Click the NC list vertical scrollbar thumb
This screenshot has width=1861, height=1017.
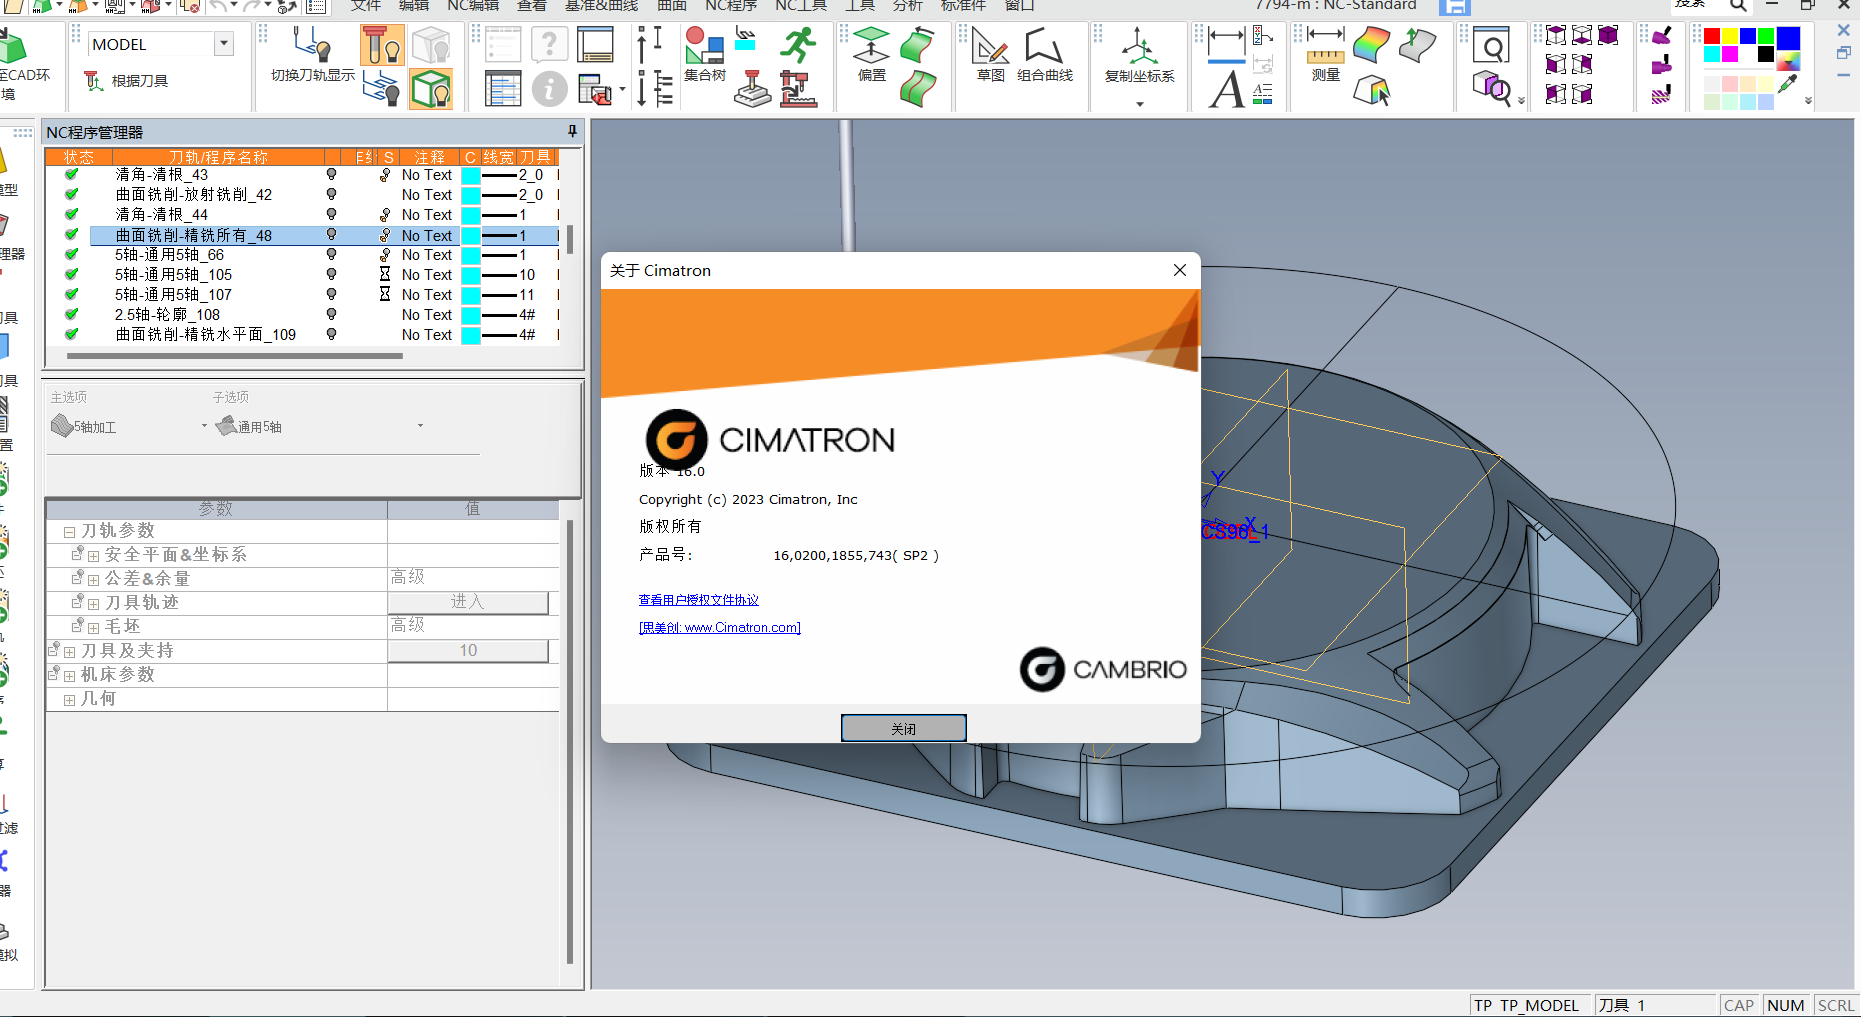pos(570,239)
